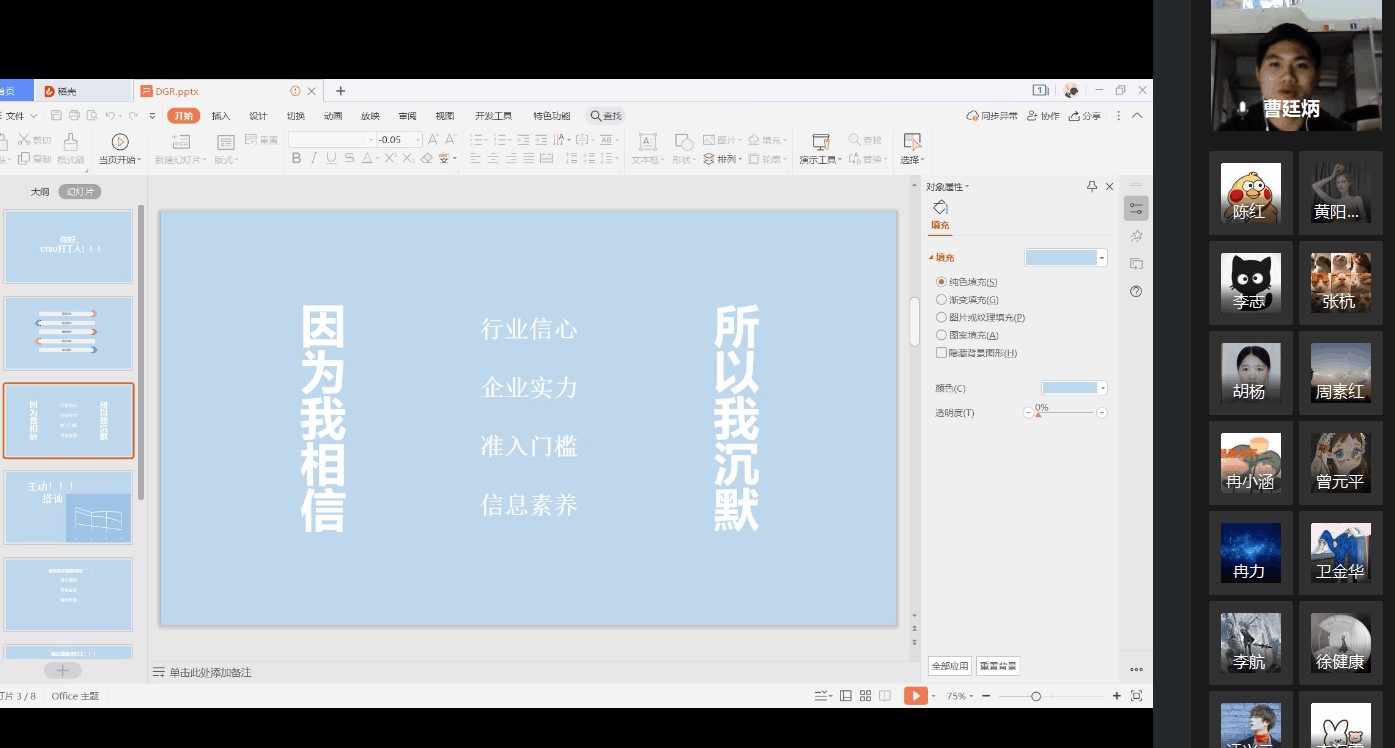Click the 演示工具 presentation tools icon
The width and height of the screenshot is (1395, 748).
[x=821, y=142]
